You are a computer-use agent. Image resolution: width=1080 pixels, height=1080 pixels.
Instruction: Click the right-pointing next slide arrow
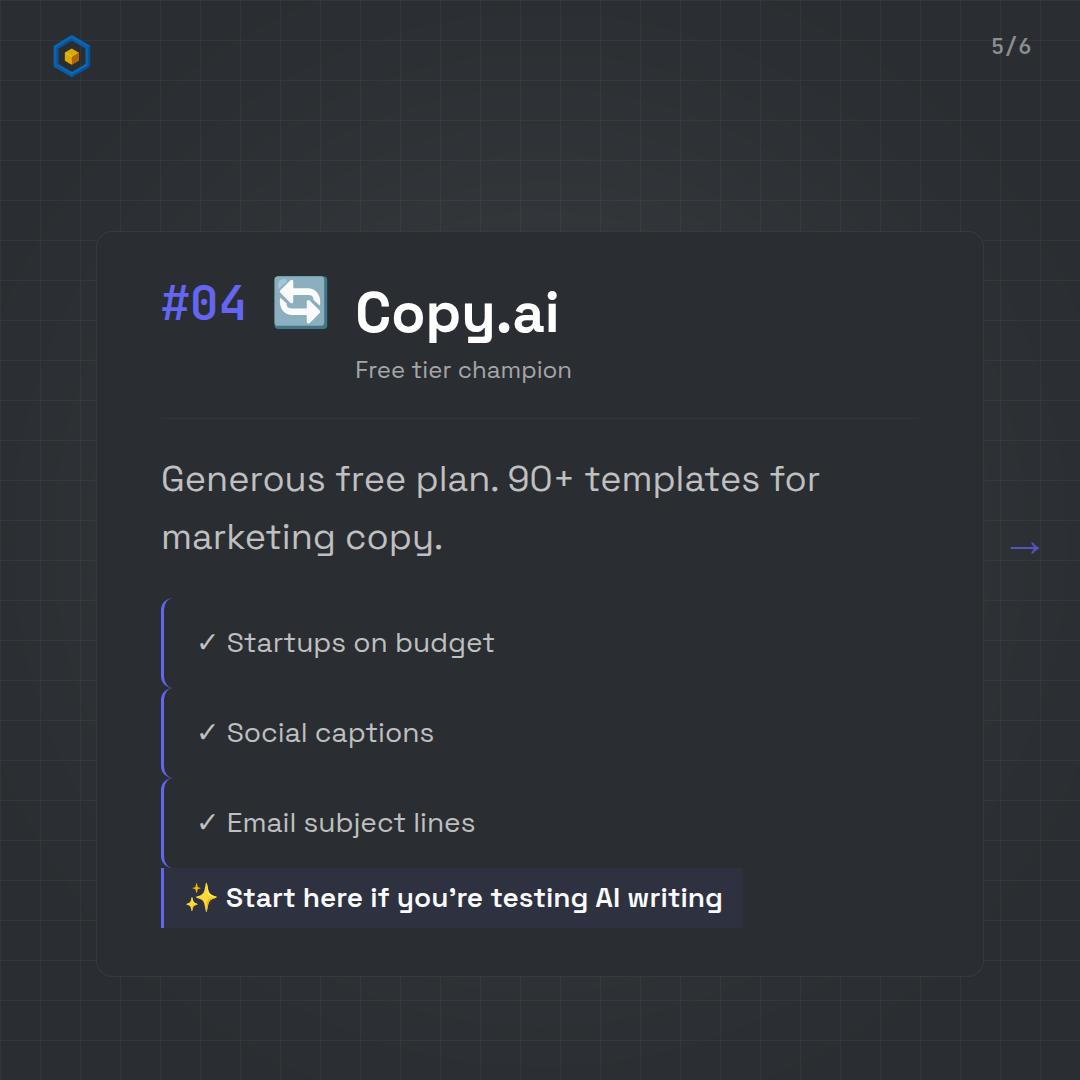(x=1024, y=547)
